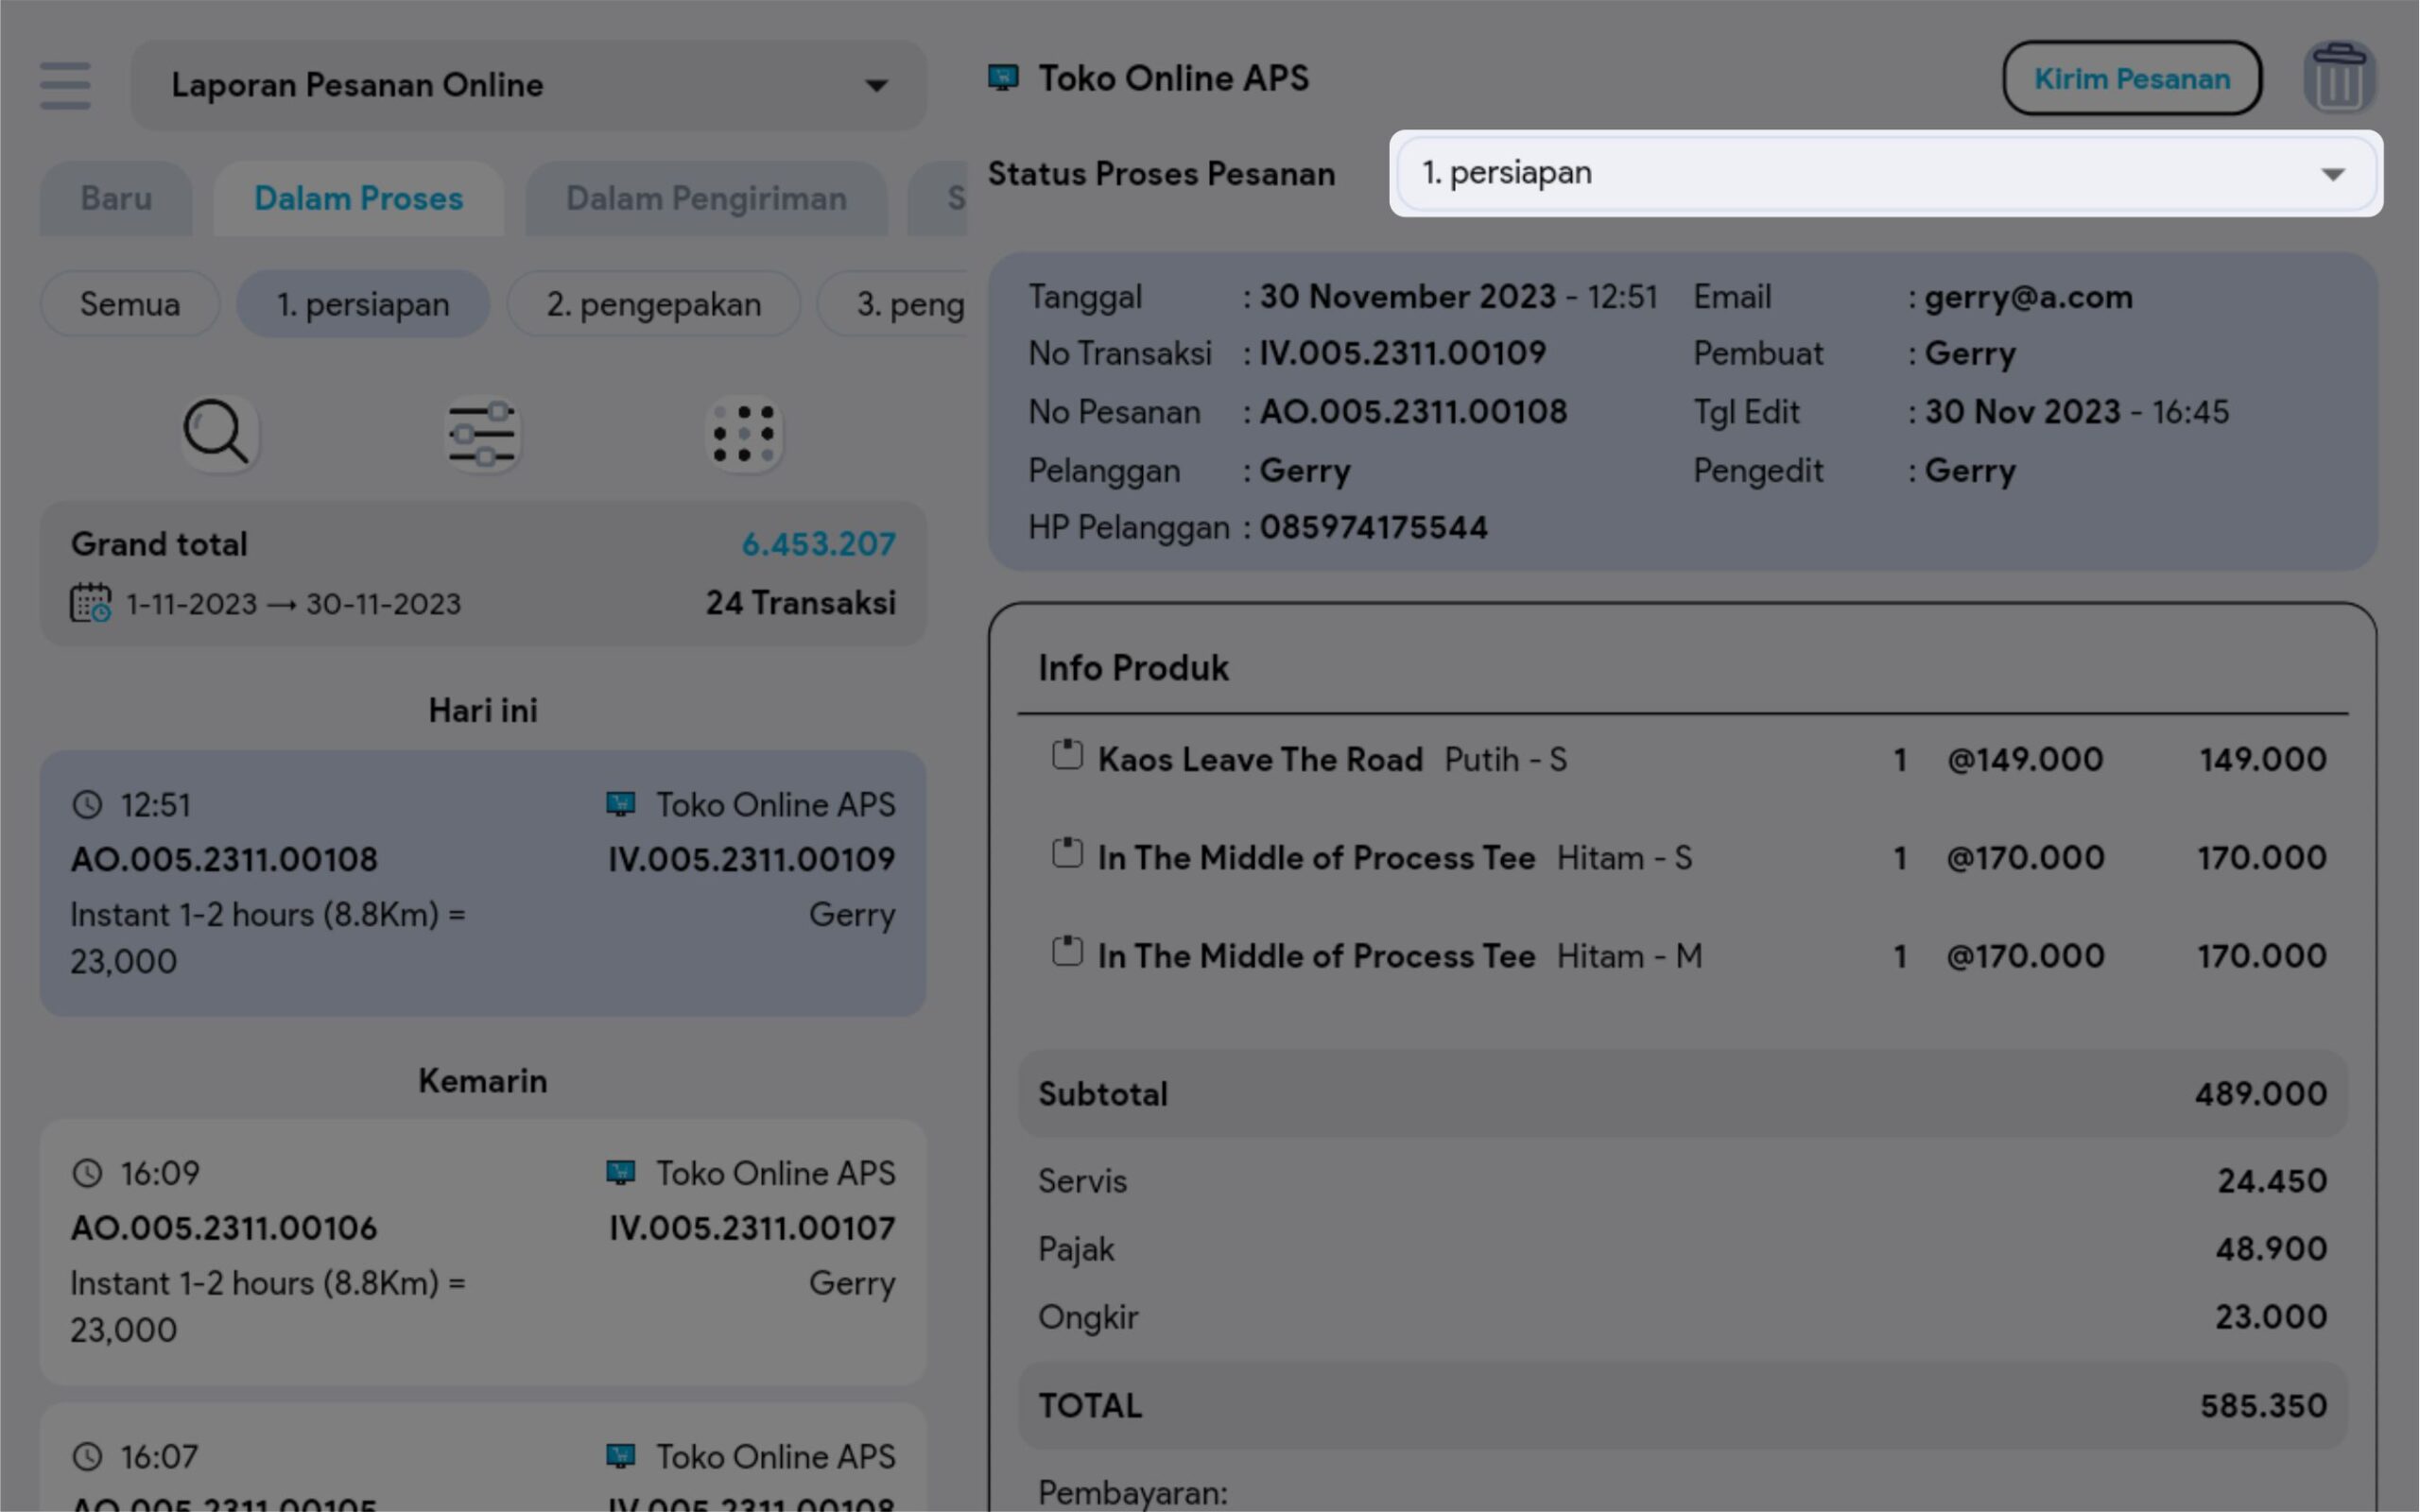Click Toko Online APS monitor icon in header
Screen dimensions: 2420x1512
click(1003, 78)
